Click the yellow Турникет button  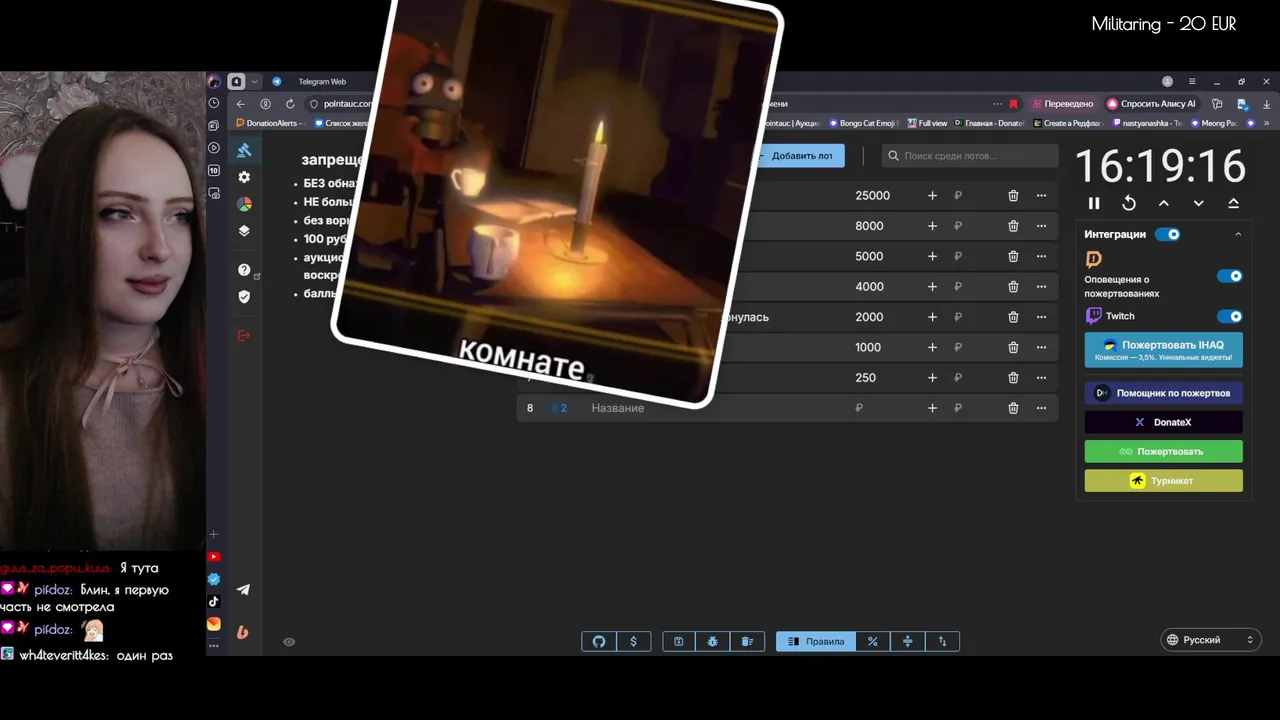point(1164,481)
